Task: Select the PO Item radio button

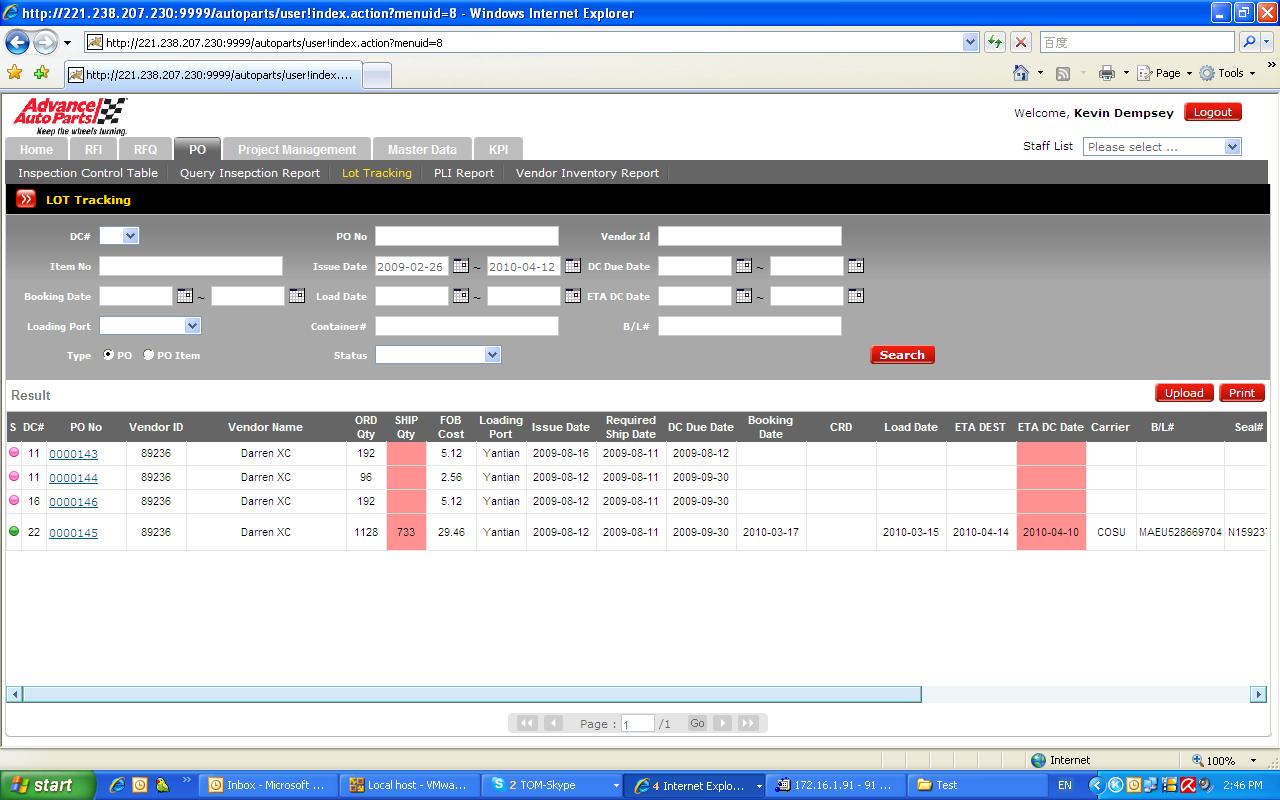Action: coord(149,355)
